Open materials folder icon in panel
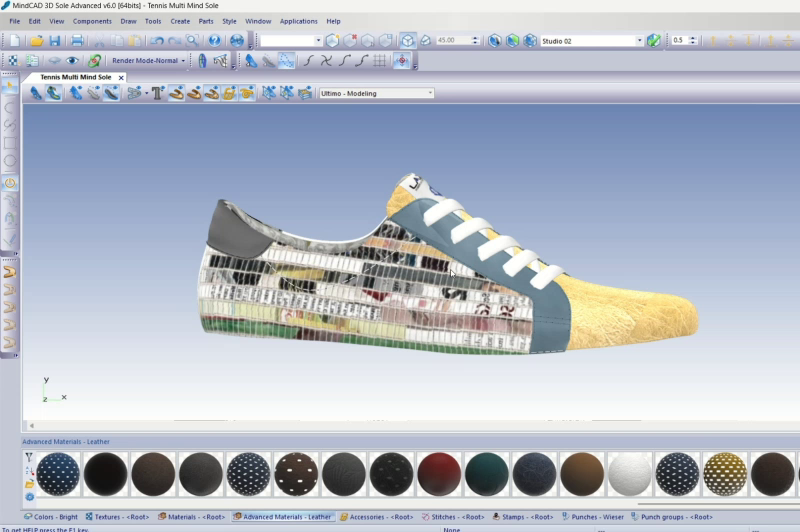The width and height of the screenshot is (800, 532). pos(29,484)
